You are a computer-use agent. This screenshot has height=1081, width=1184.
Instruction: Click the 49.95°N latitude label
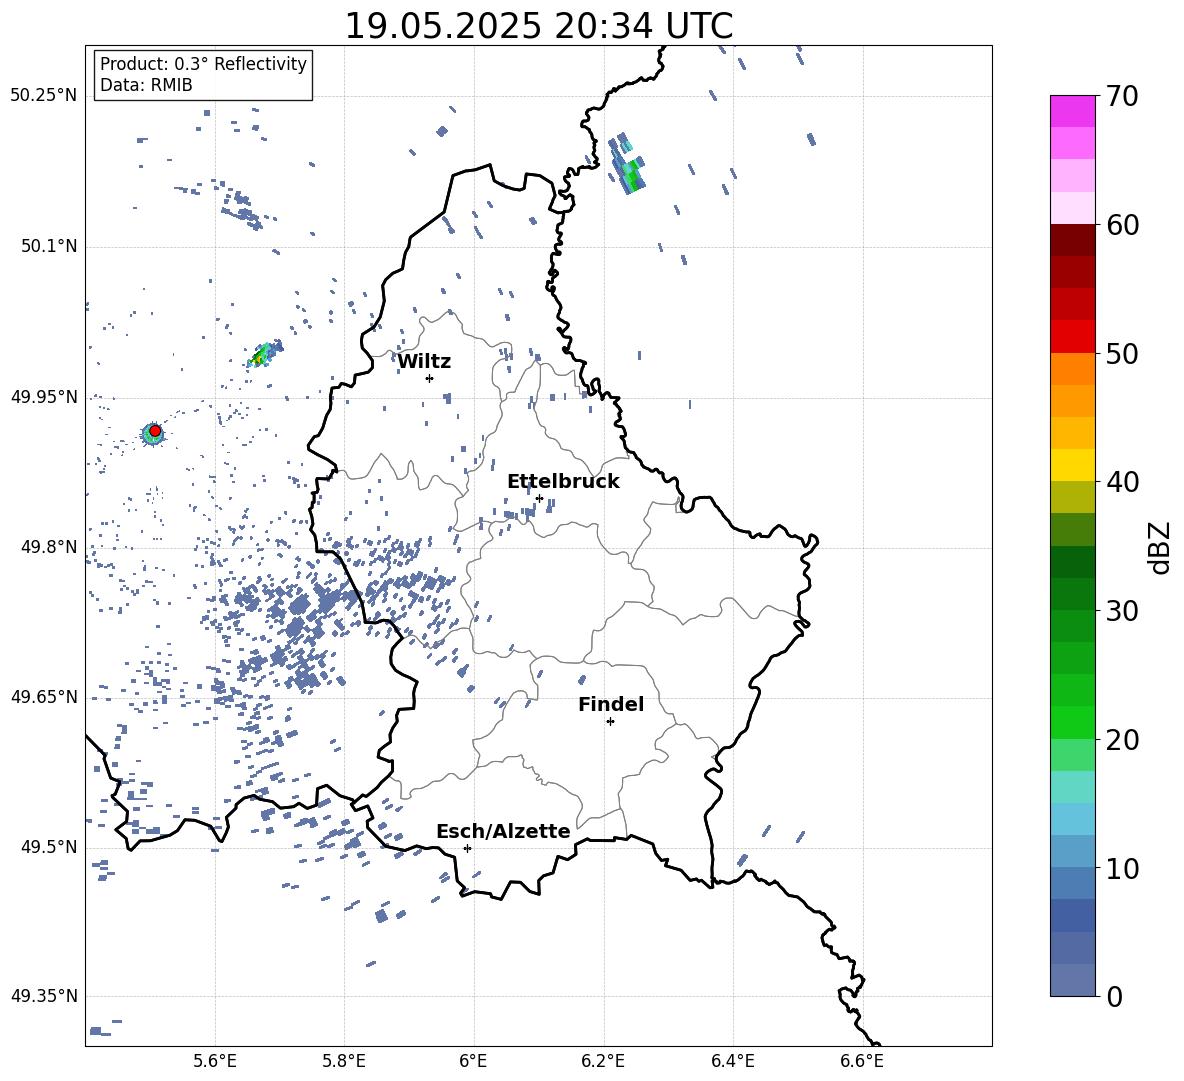pos(43,397)
